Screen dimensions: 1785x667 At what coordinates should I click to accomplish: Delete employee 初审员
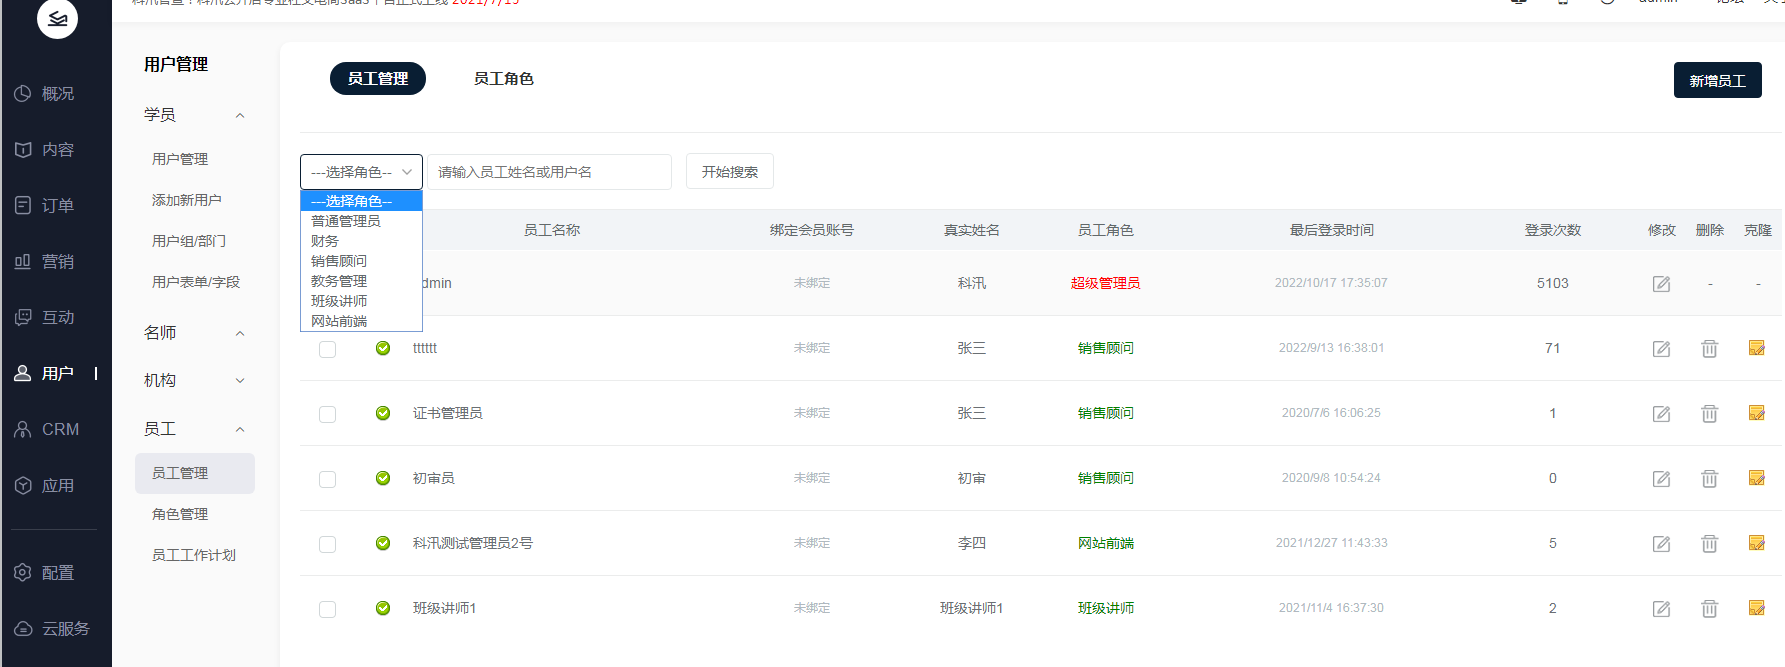pyautogui.click(x=1709, y=478)
